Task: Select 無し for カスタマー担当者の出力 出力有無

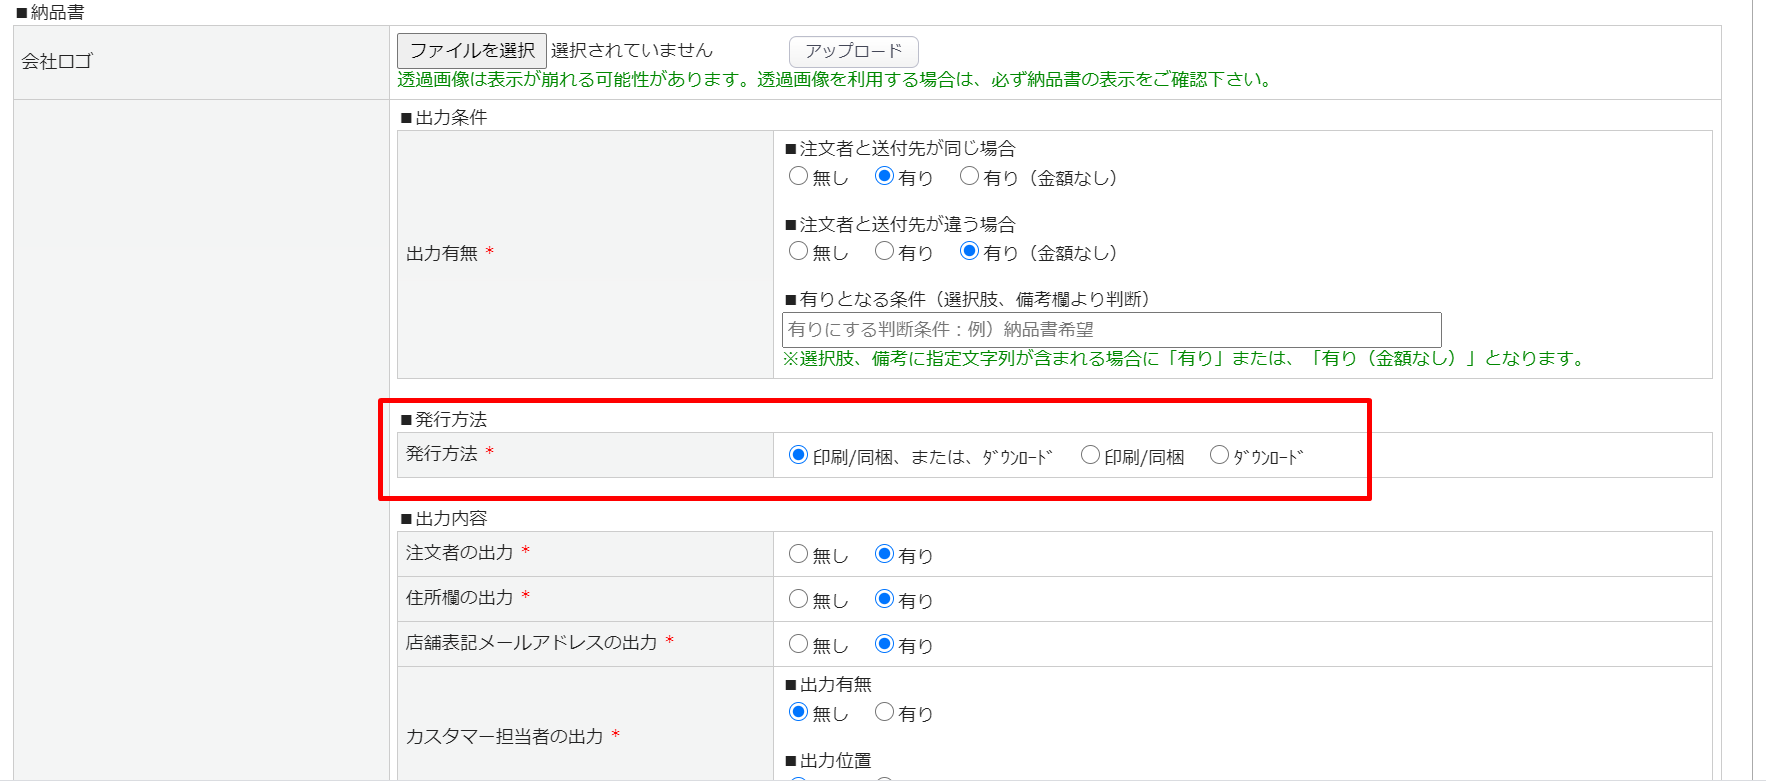Action: [x=798, y=712]
